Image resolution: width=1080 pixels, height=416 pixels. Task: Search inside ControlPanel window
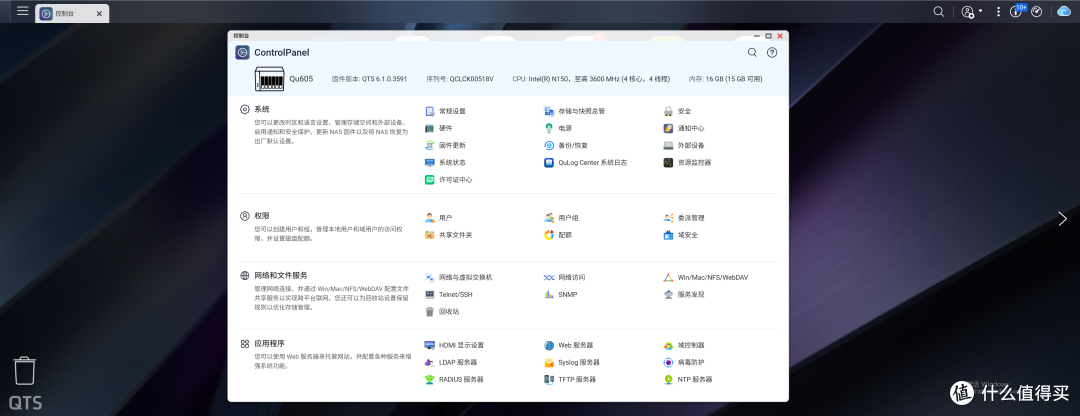pos(752,52)
